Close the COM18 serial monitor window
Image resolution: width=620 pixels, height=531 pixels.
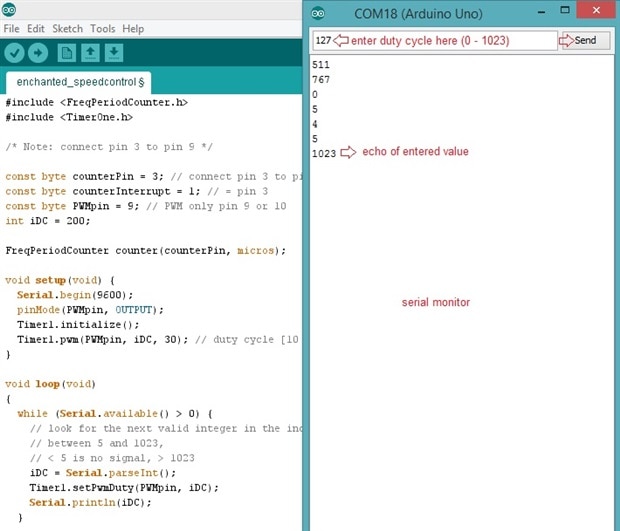(x=596, y=10)
